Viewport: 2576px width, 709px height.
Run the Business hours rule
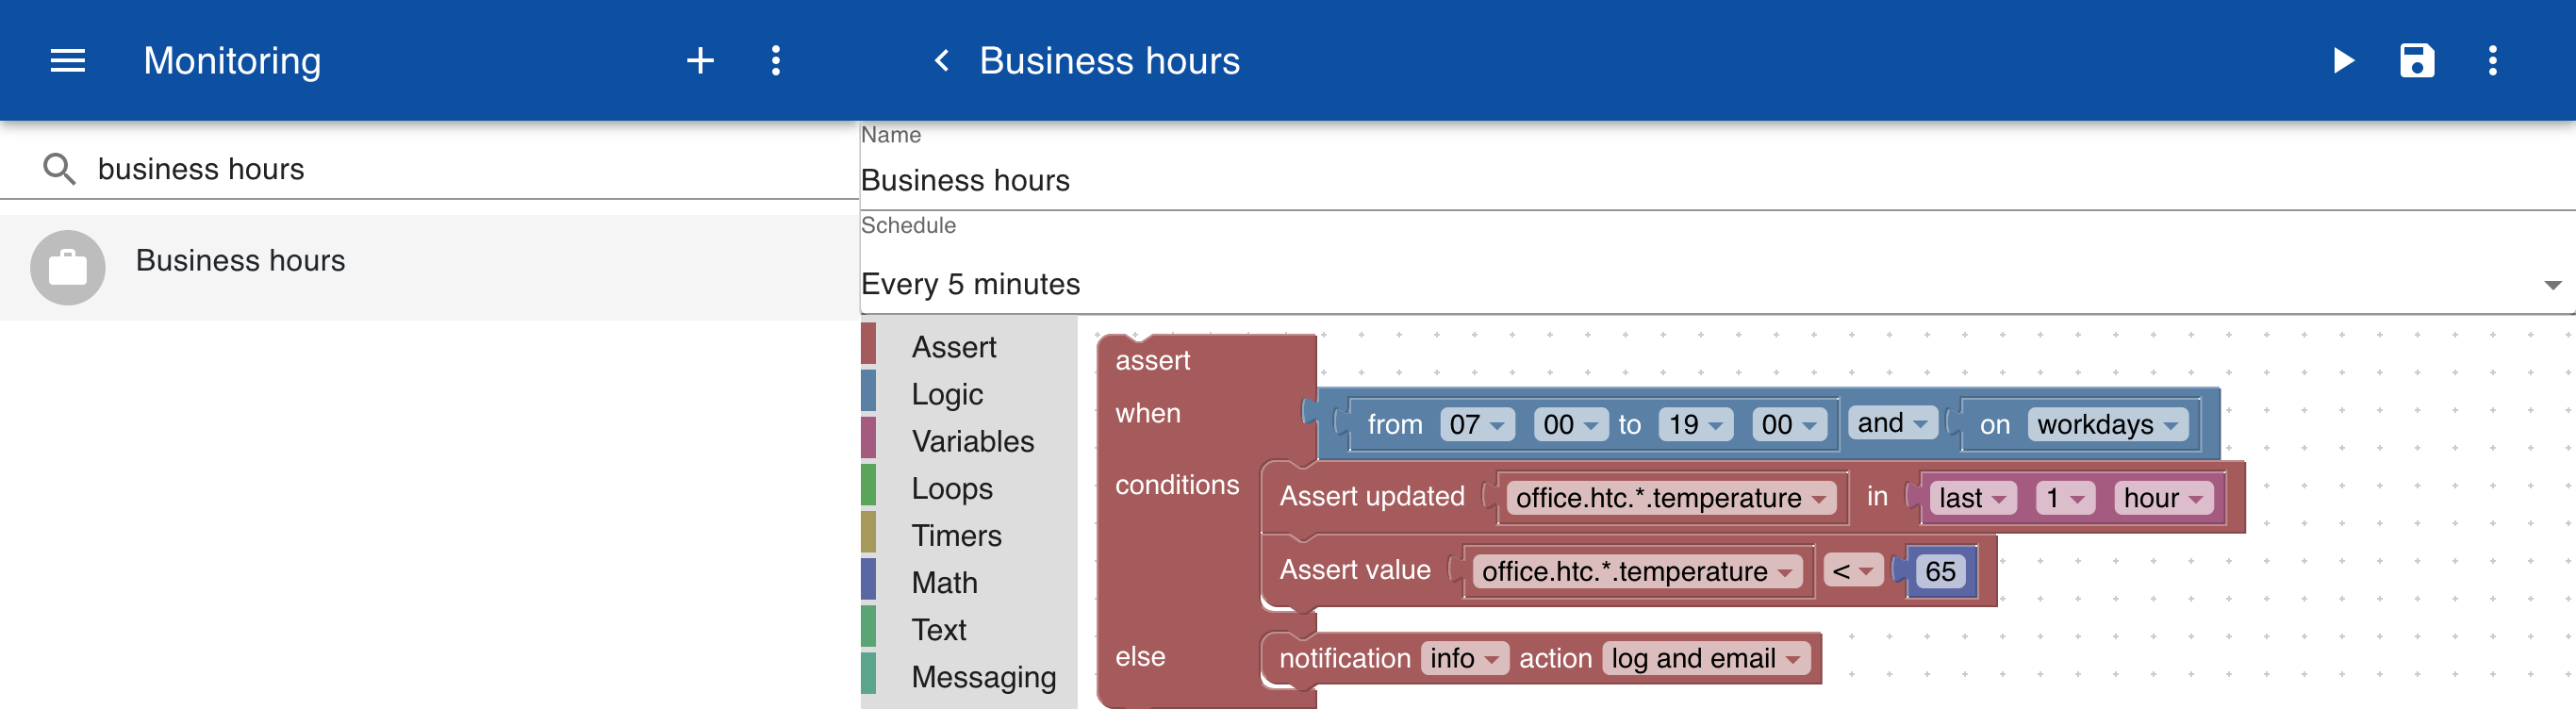tap(2343, 61)
